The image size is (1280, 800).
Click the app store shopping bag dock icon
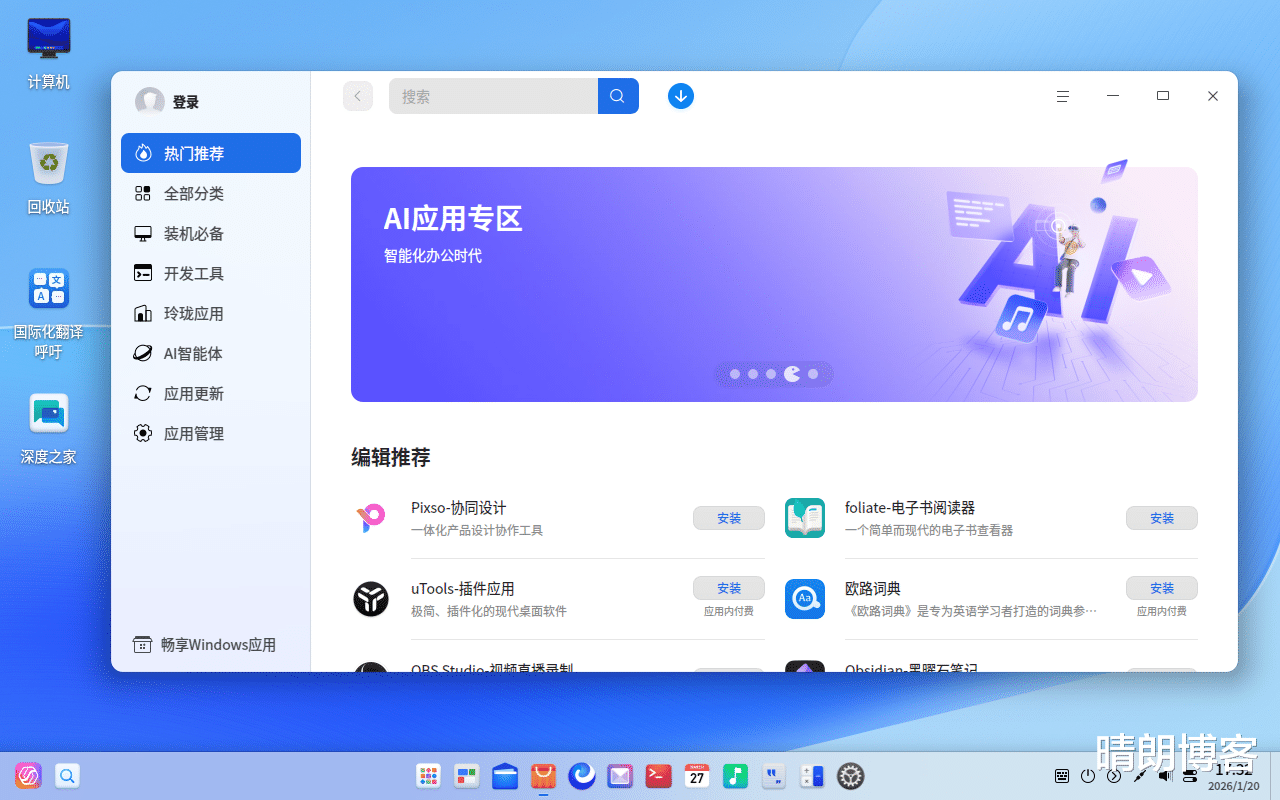point(543,775)
